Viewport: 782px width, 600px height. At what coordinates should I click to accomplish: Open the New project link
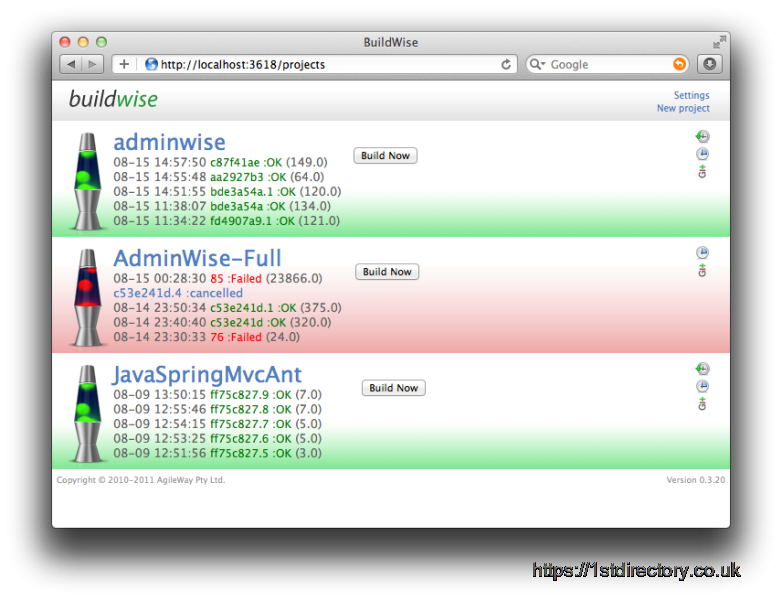pos(683,108)
